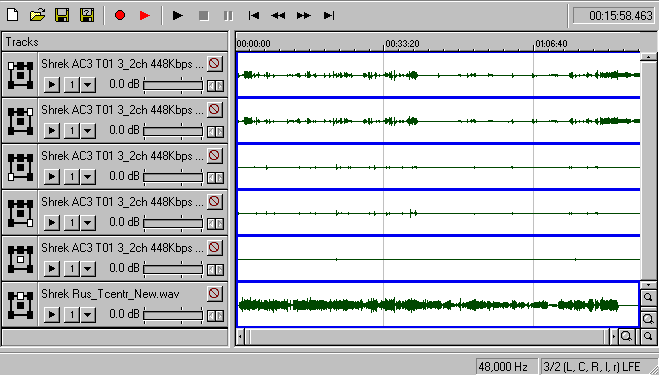Click the 00:33:20 ruler marker
659x375 pixels.
tap(402, 44)
